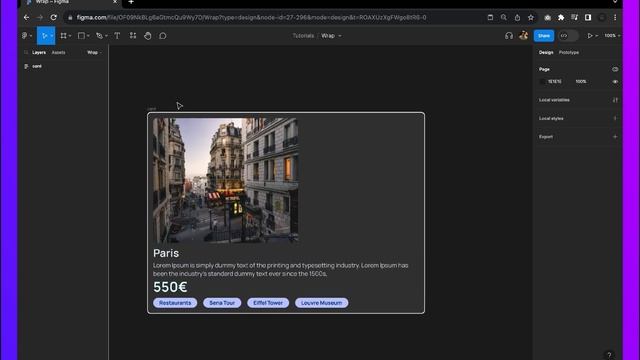Click the Eiffel Tower tag
Image resolution: width=640 pixels, height=360 pixels.
click(268, 303)
